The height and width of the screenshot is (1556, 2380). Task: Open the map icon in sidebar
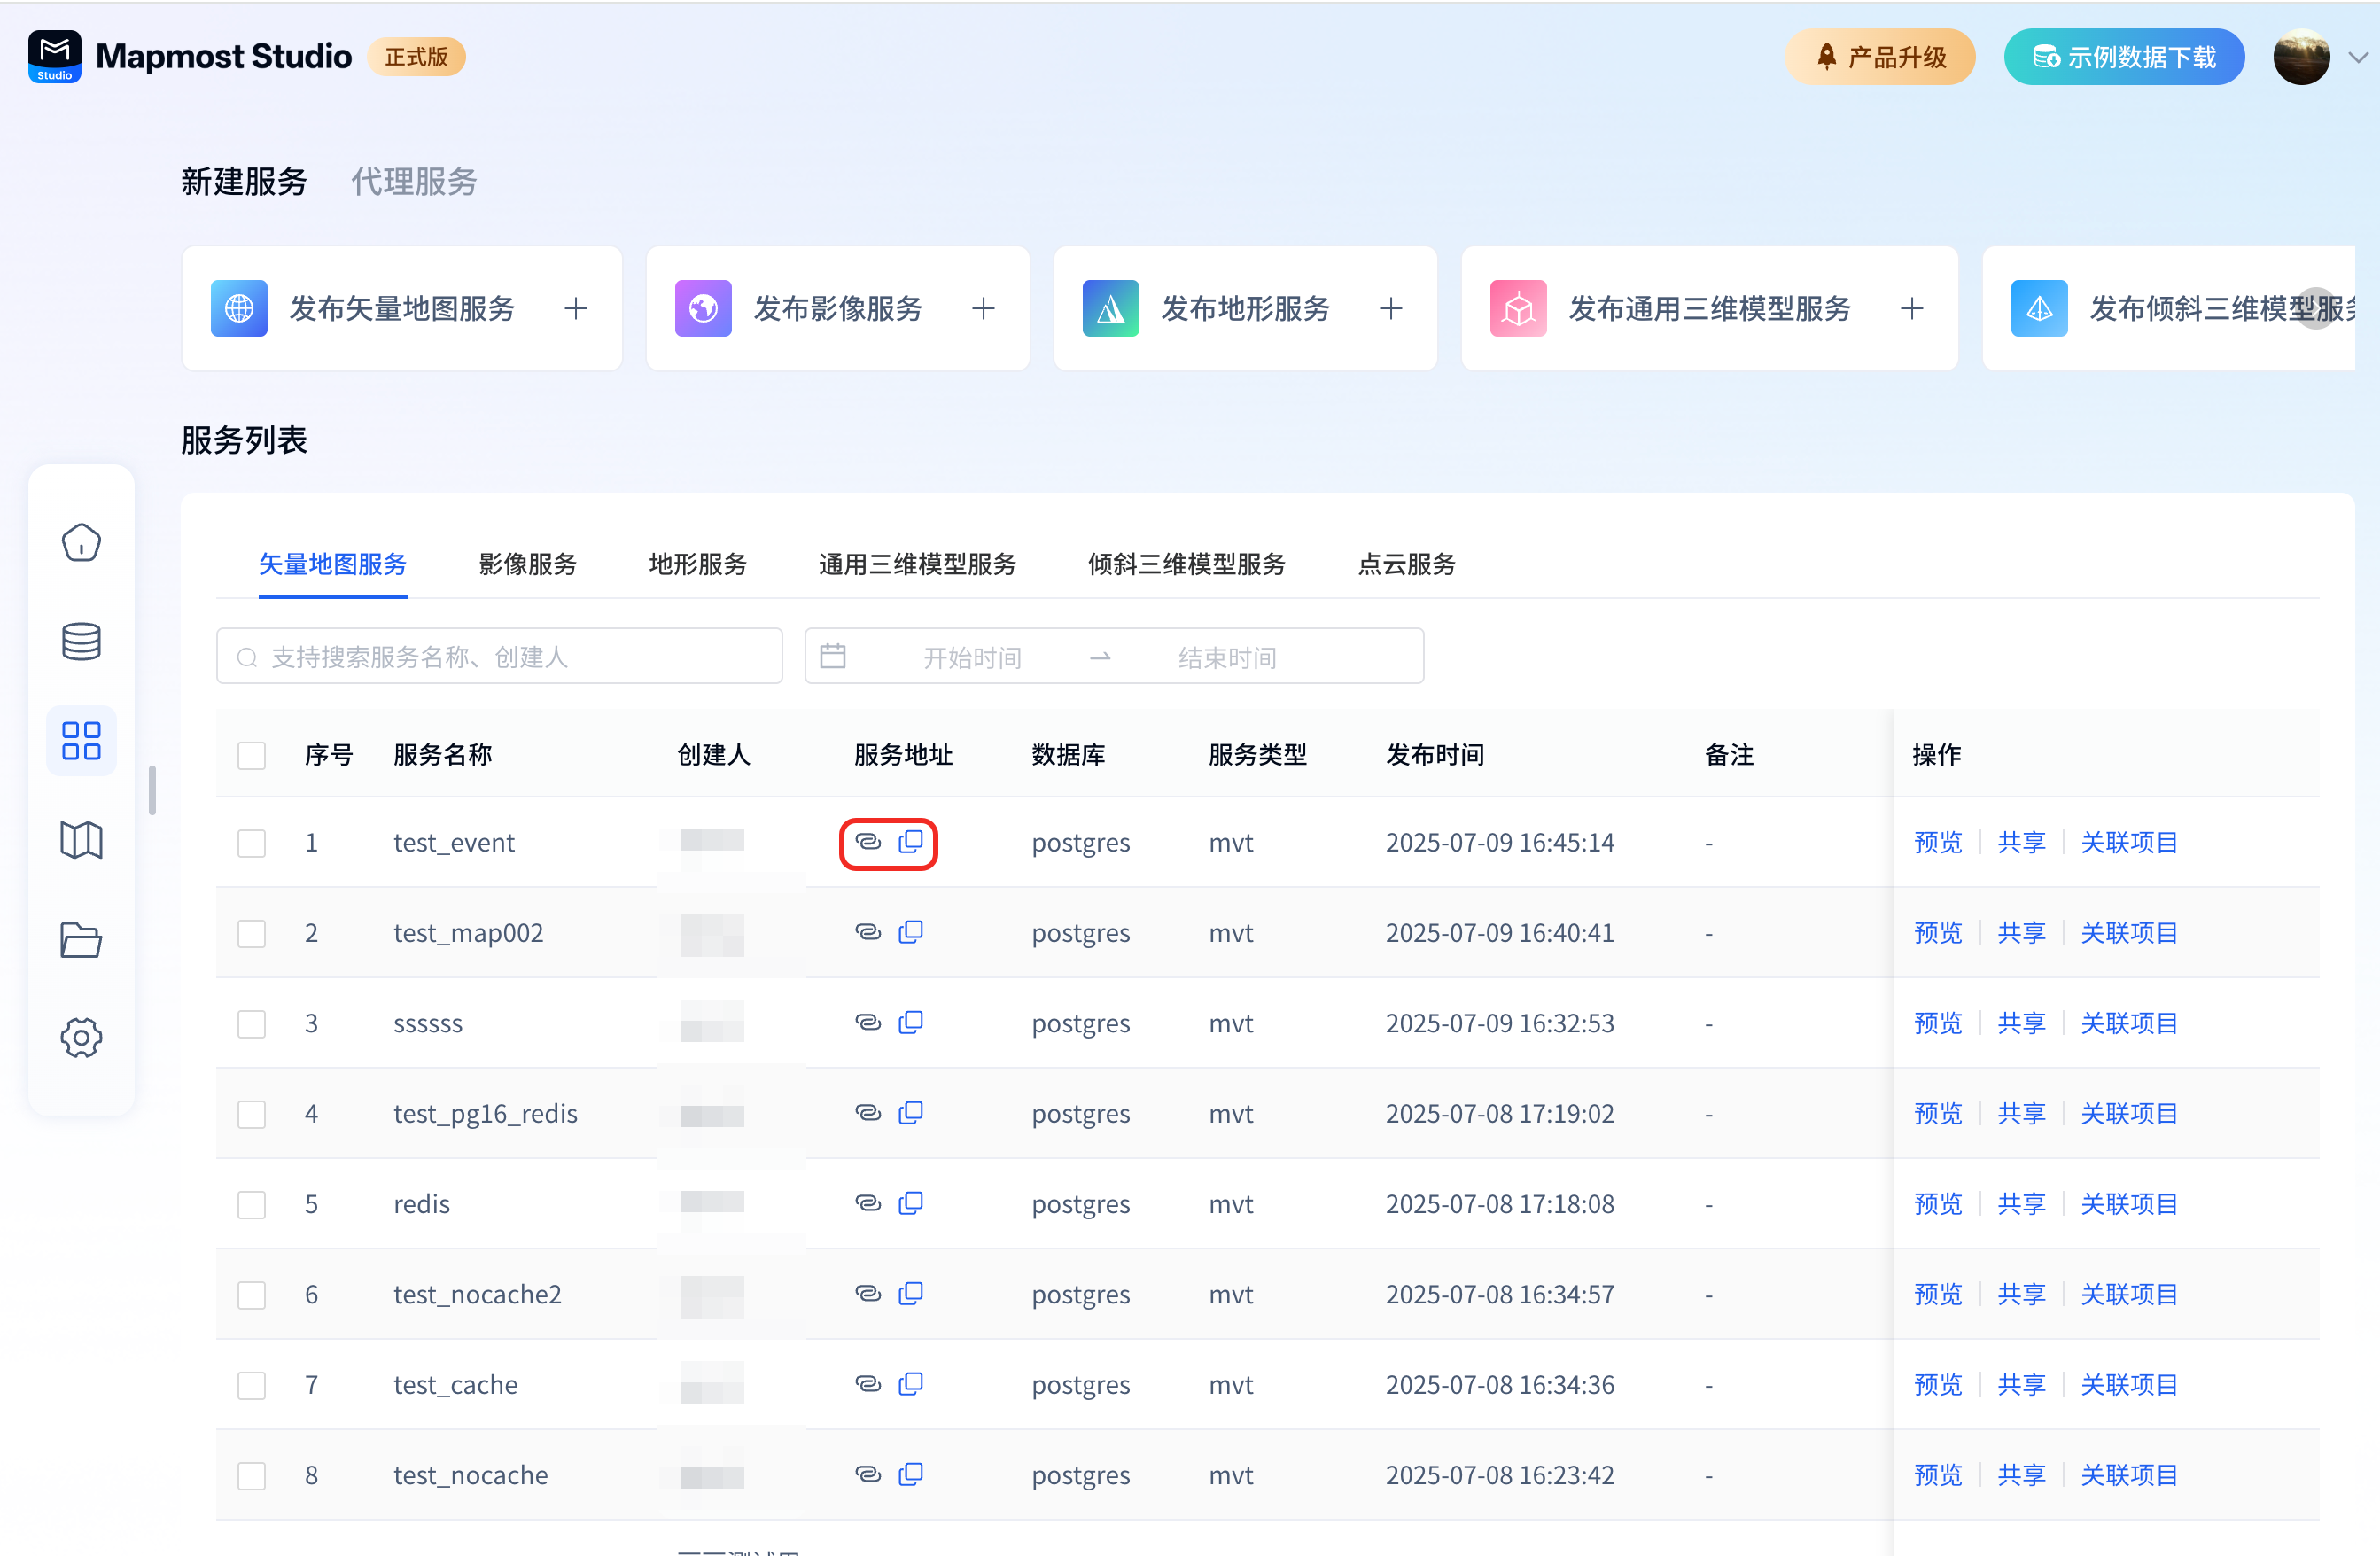(x=81, y=840)
